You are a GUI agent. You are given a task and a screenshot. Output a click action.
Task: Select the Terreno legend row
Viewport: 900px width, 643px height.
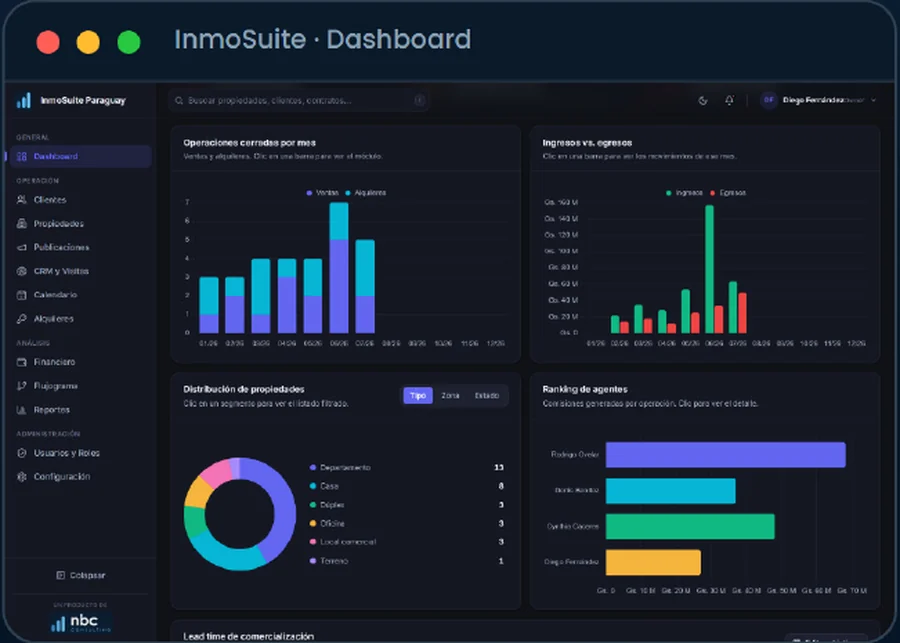[x=407, y=561]
